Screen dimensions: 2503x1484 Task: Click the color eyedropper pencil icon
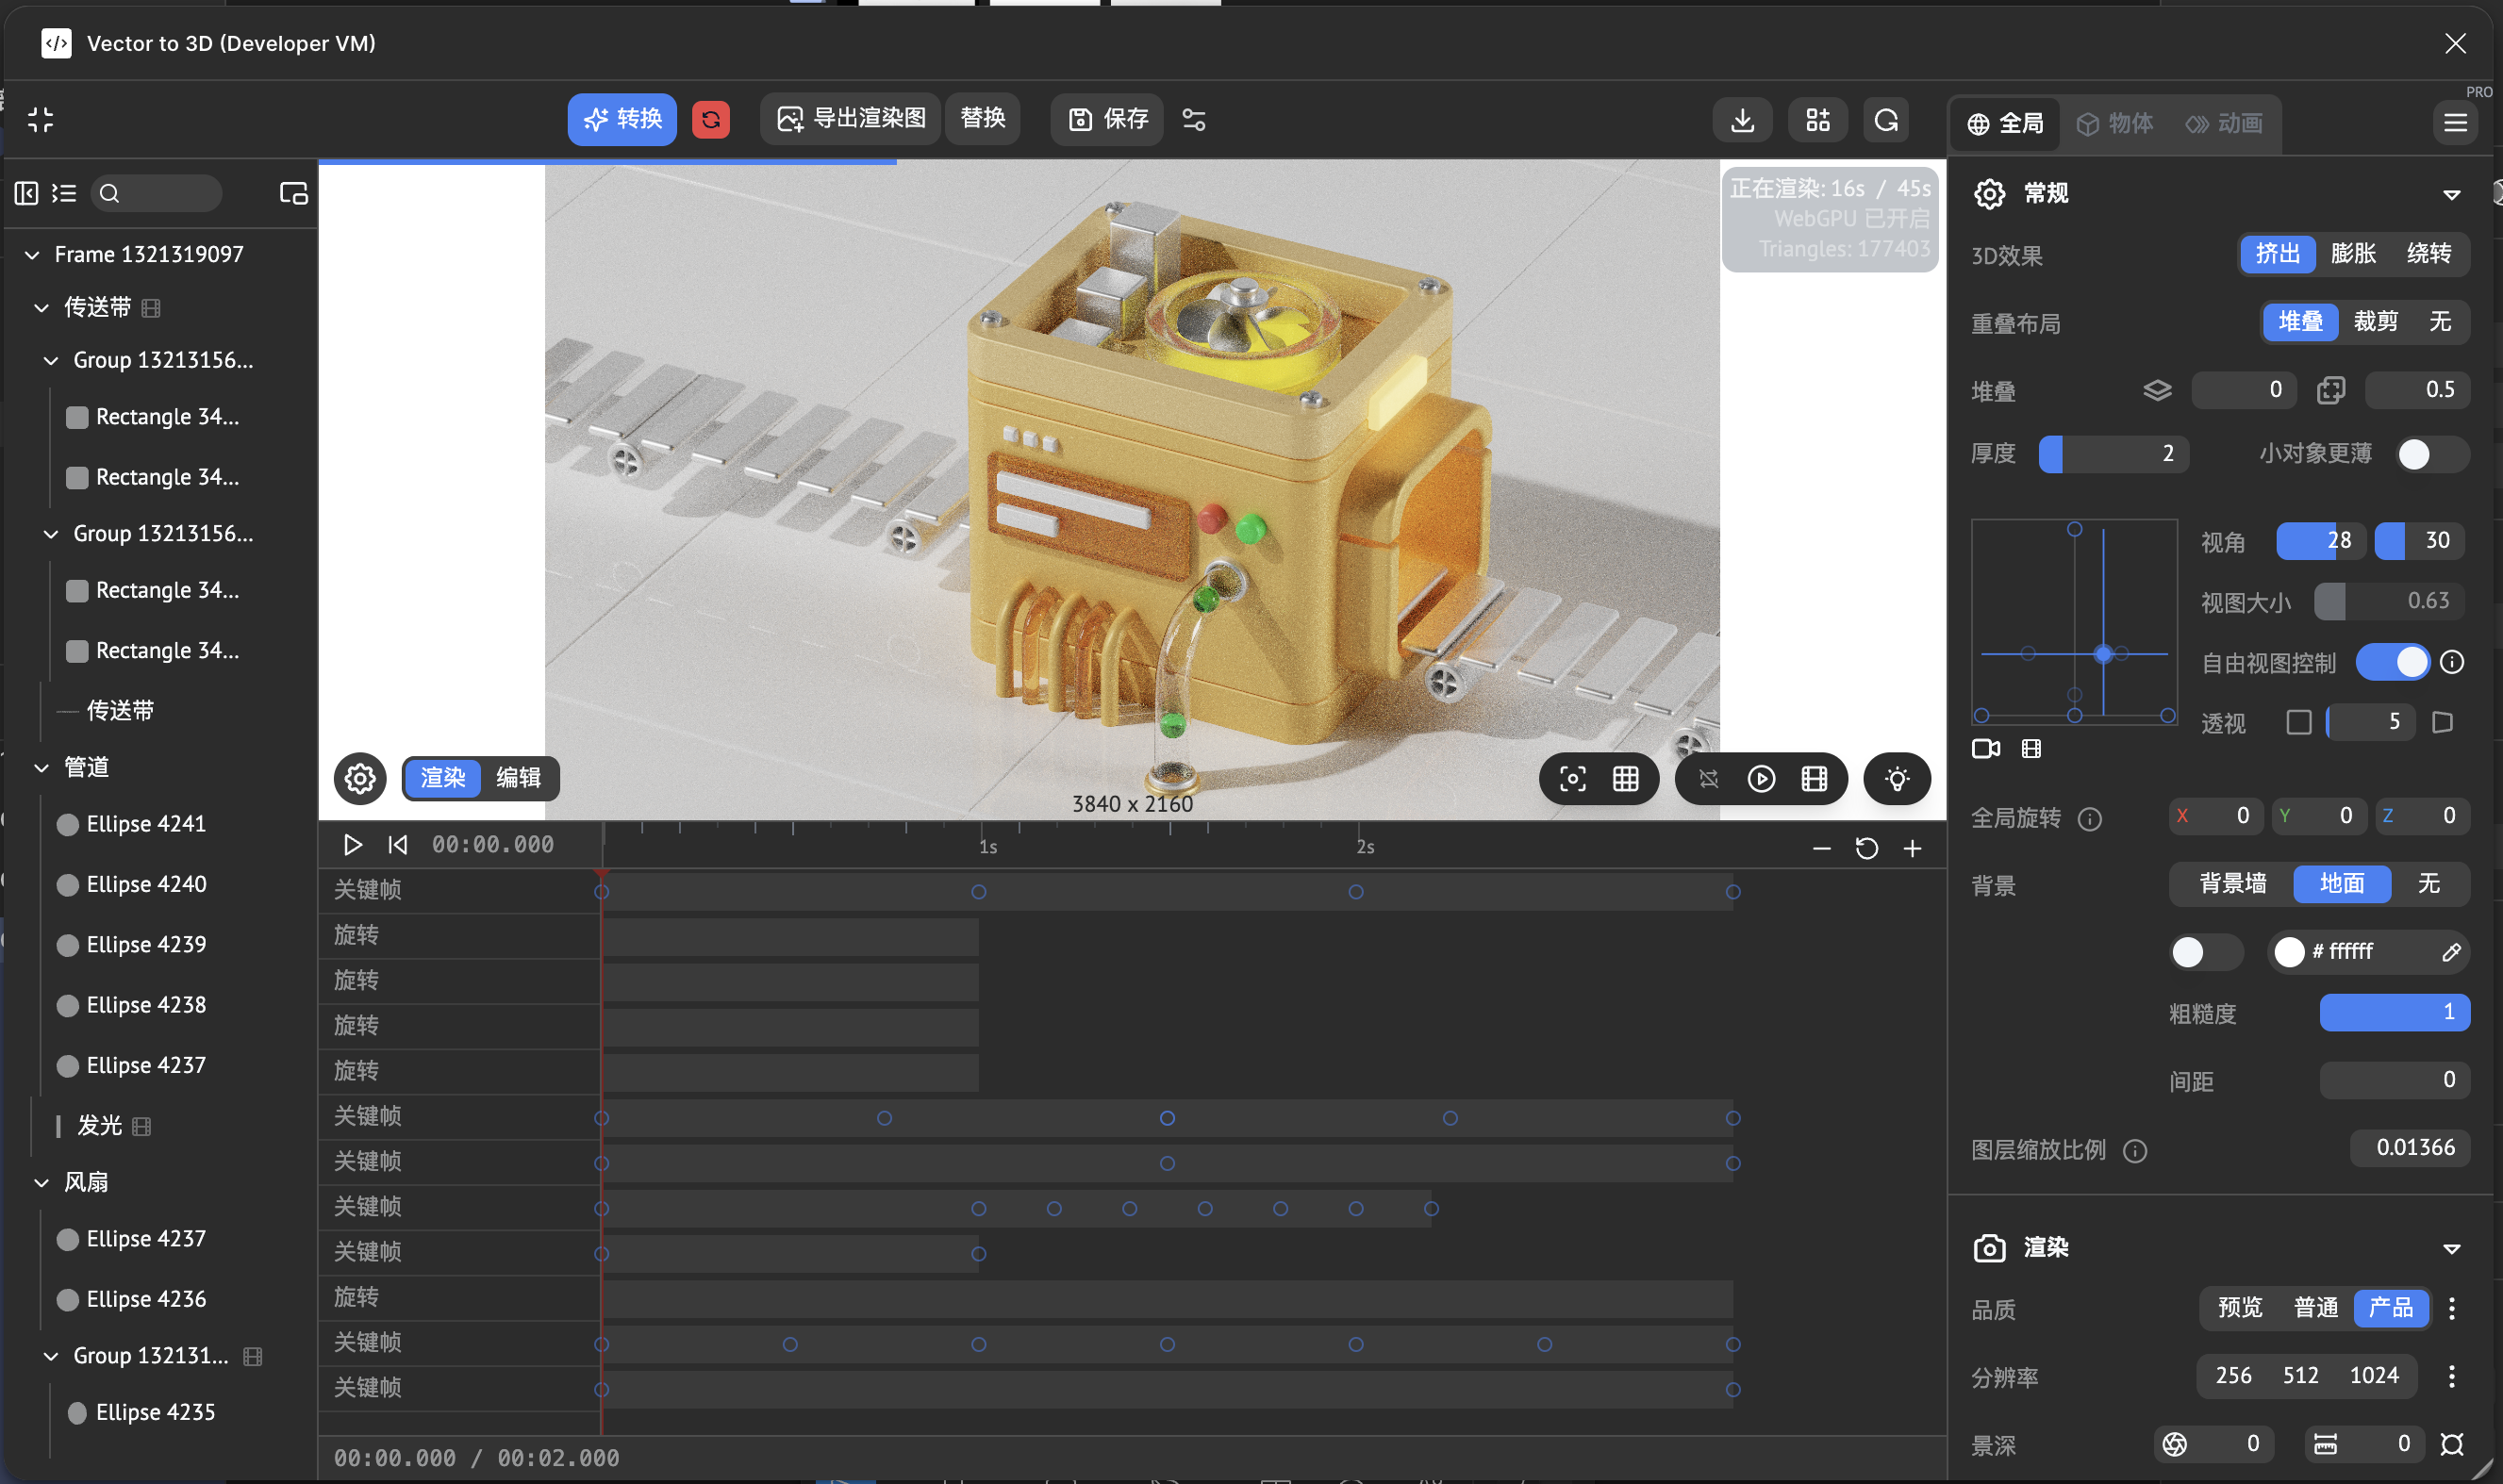coord(2450,952)
